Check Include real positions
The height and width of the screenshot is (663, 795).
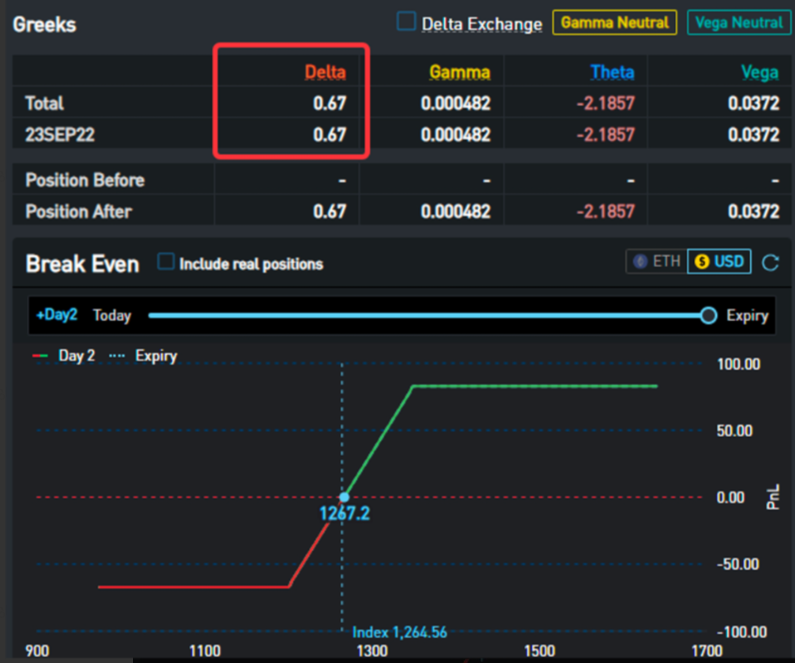(167, 263)
